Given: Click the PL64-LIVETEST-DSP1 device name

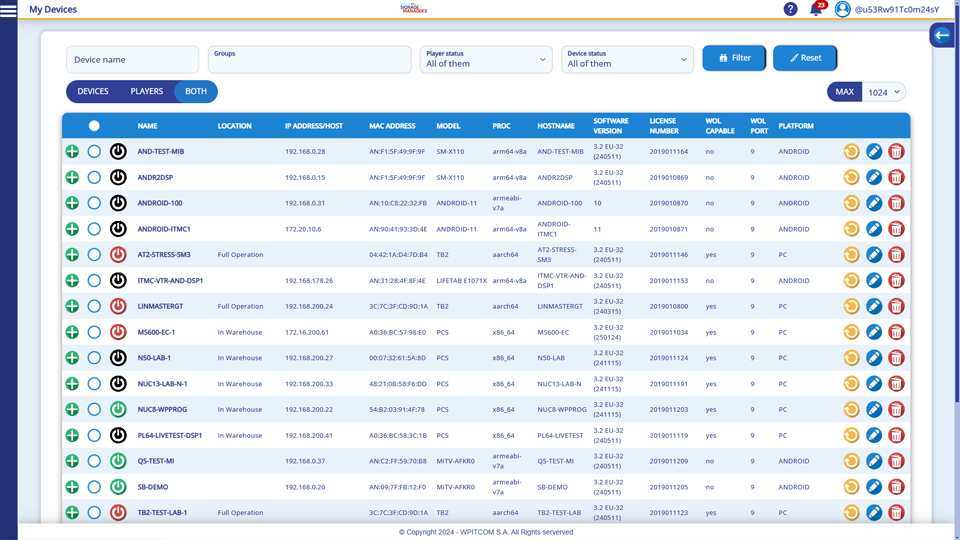Looking at the screenshot, I should (x=170, y=435).
